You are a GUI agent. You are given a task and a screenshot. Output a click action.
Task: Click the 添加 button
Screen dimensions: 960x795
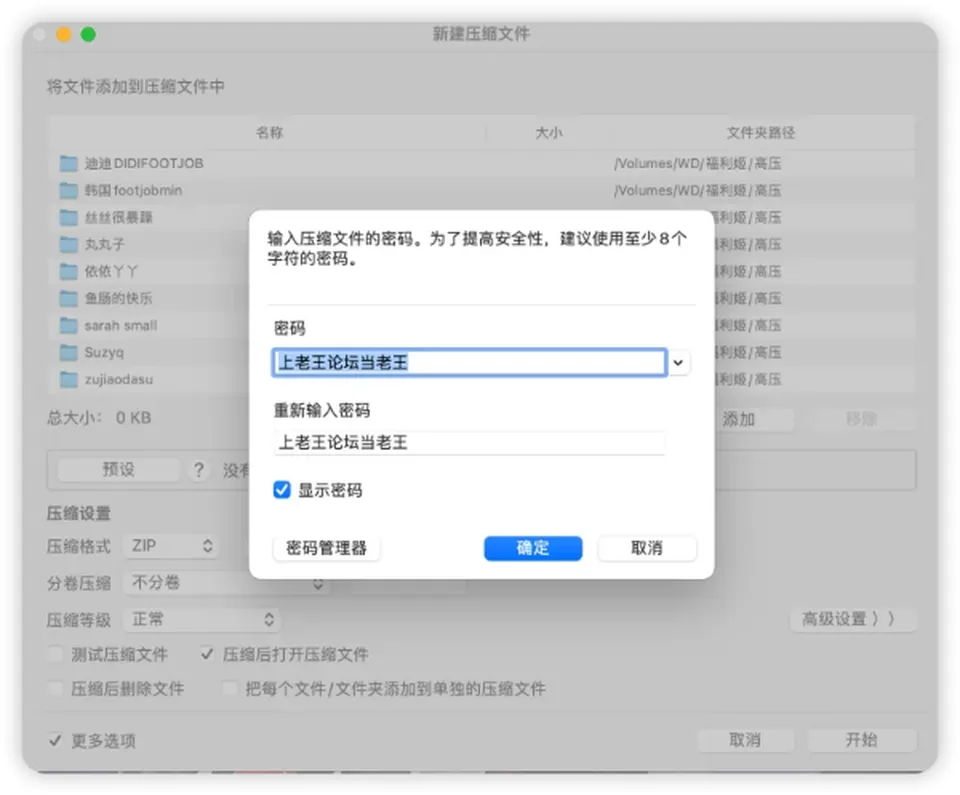[x=738, y=420]
